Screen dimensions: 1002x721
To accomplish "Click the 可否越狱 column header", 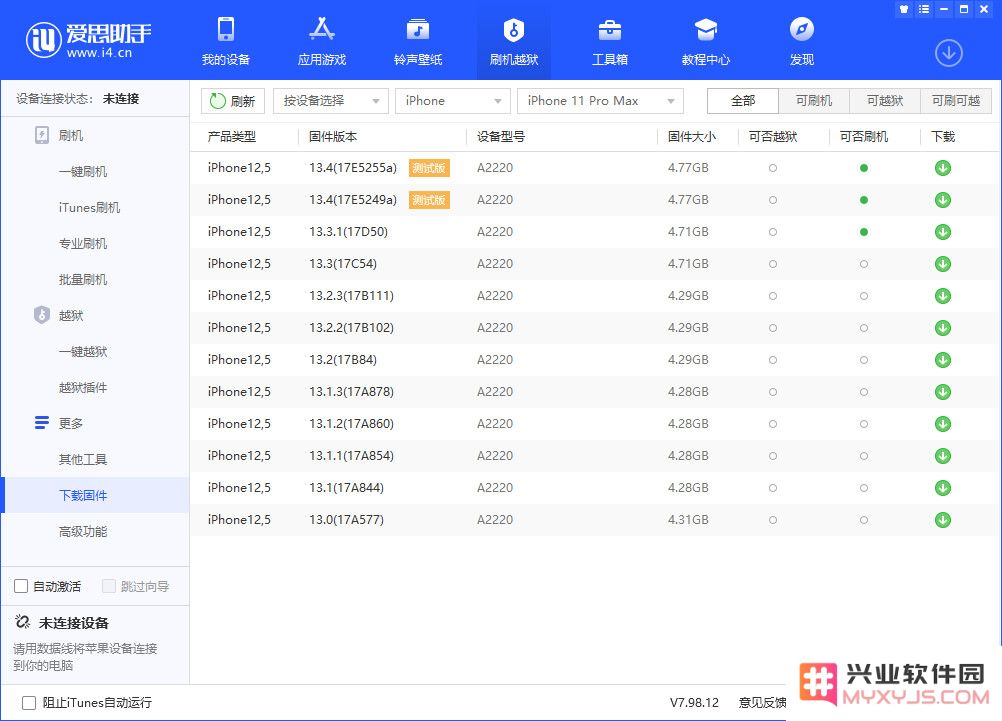I will (x=773, y=137).
